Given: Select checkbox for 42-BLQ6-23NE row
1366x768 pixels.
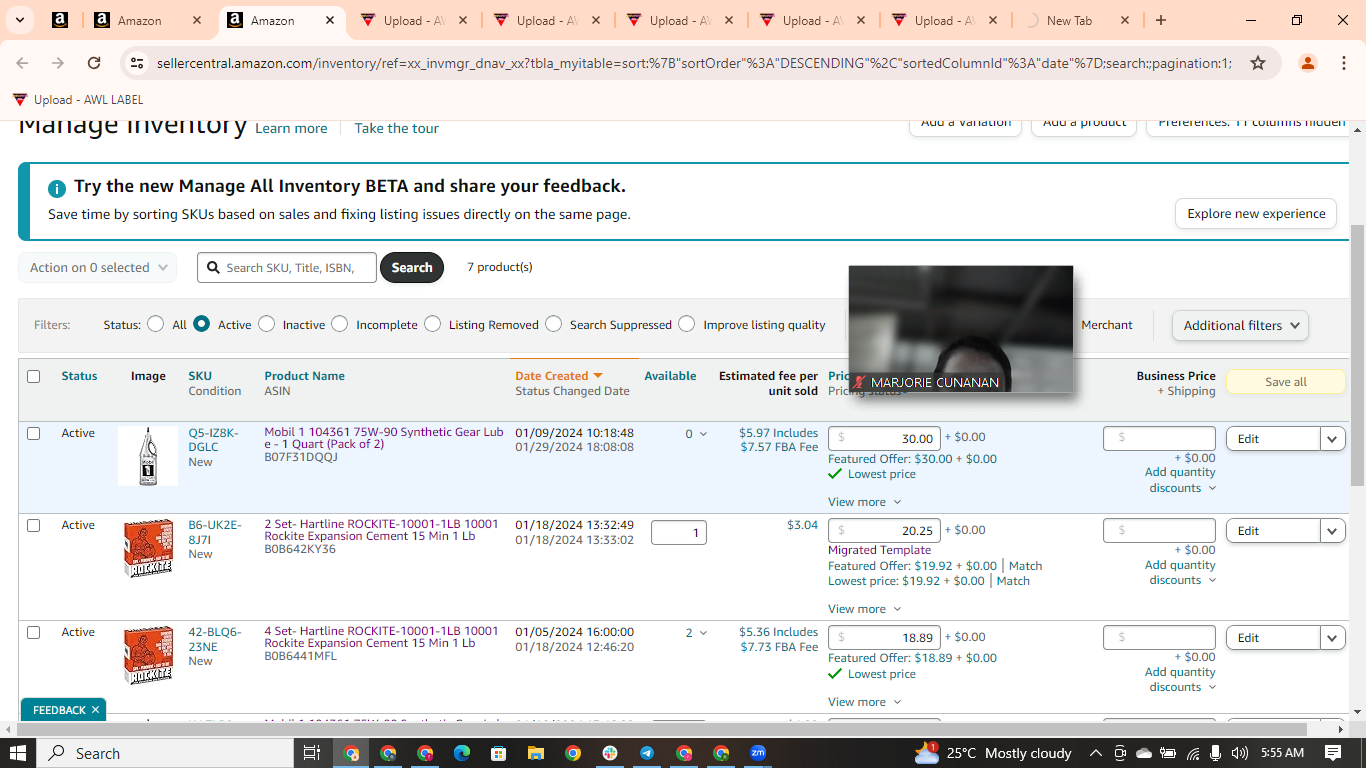Looking at the screenshot, I should click(x=33, y=632).
